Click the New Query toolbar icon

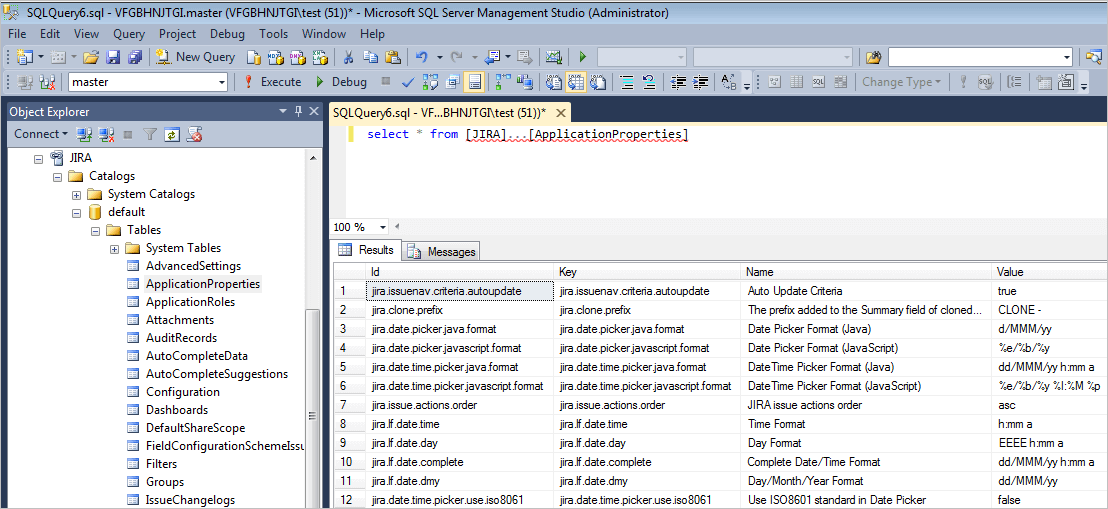click(x=196, y=57)
